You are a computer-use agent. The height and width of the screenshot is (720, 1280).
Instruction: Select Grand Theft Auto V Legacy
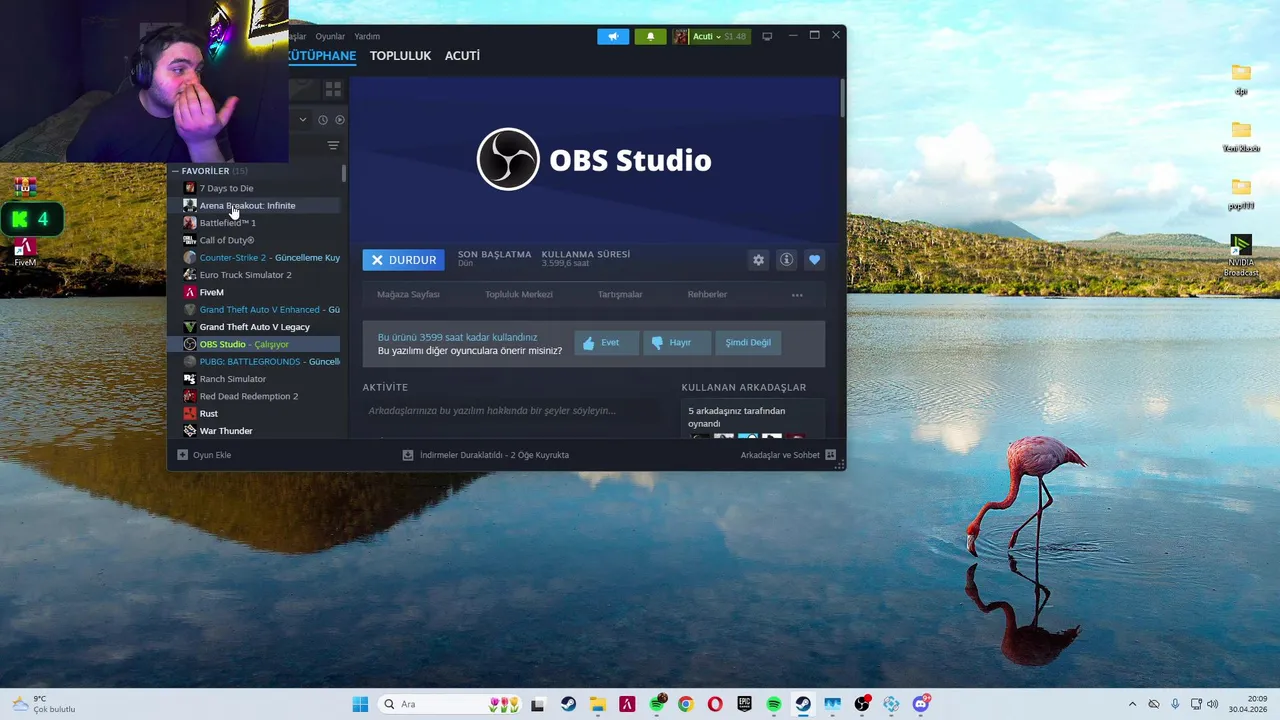[255, 327]
